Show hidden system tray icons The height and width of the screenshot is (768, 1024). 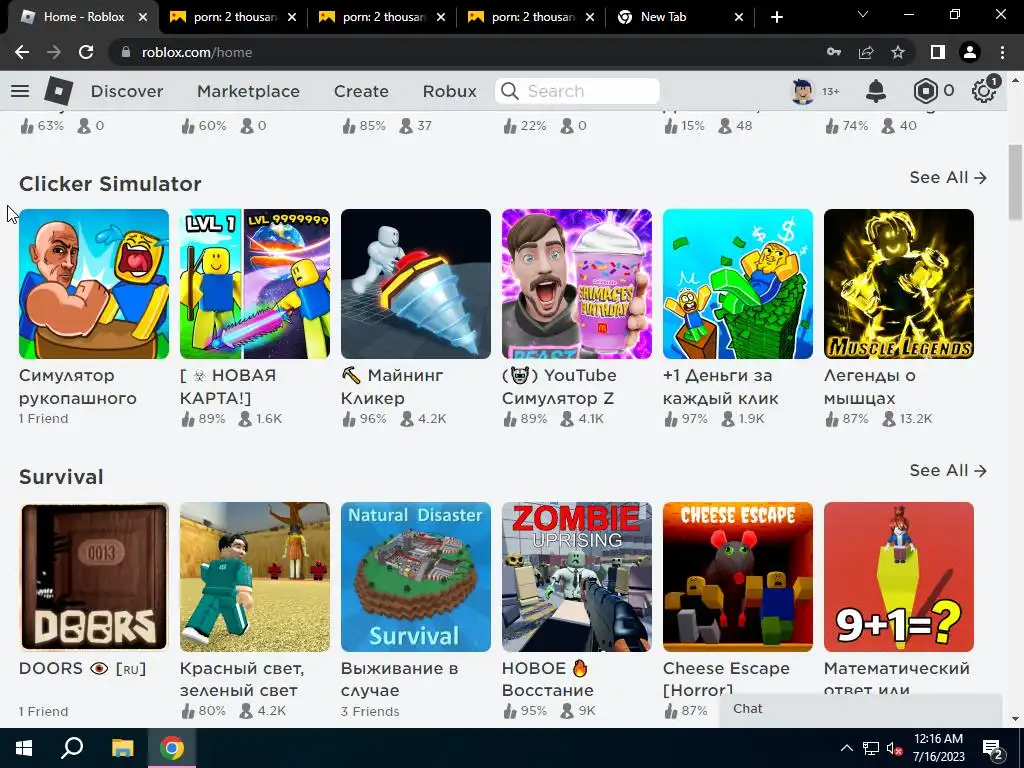pyautogui.click(x=846, y=748)
